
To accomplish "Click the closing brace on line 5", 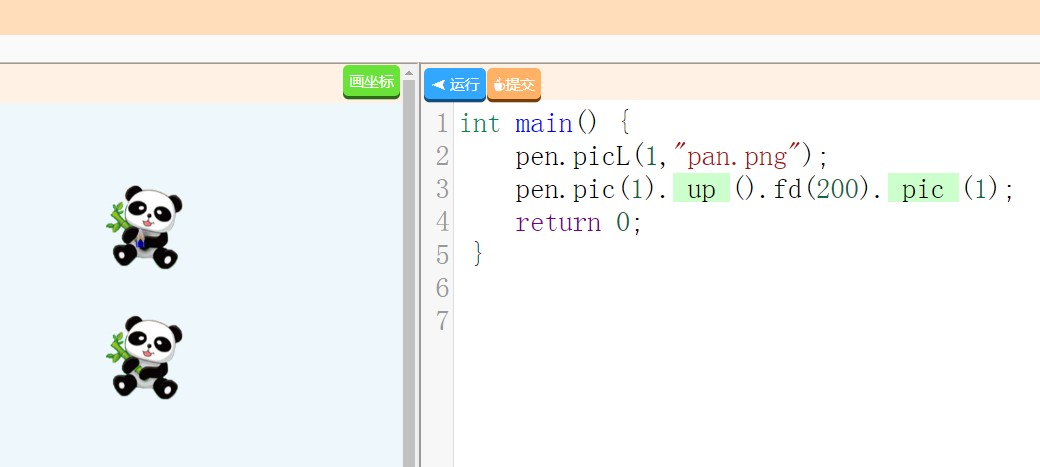I will point(479,255).
